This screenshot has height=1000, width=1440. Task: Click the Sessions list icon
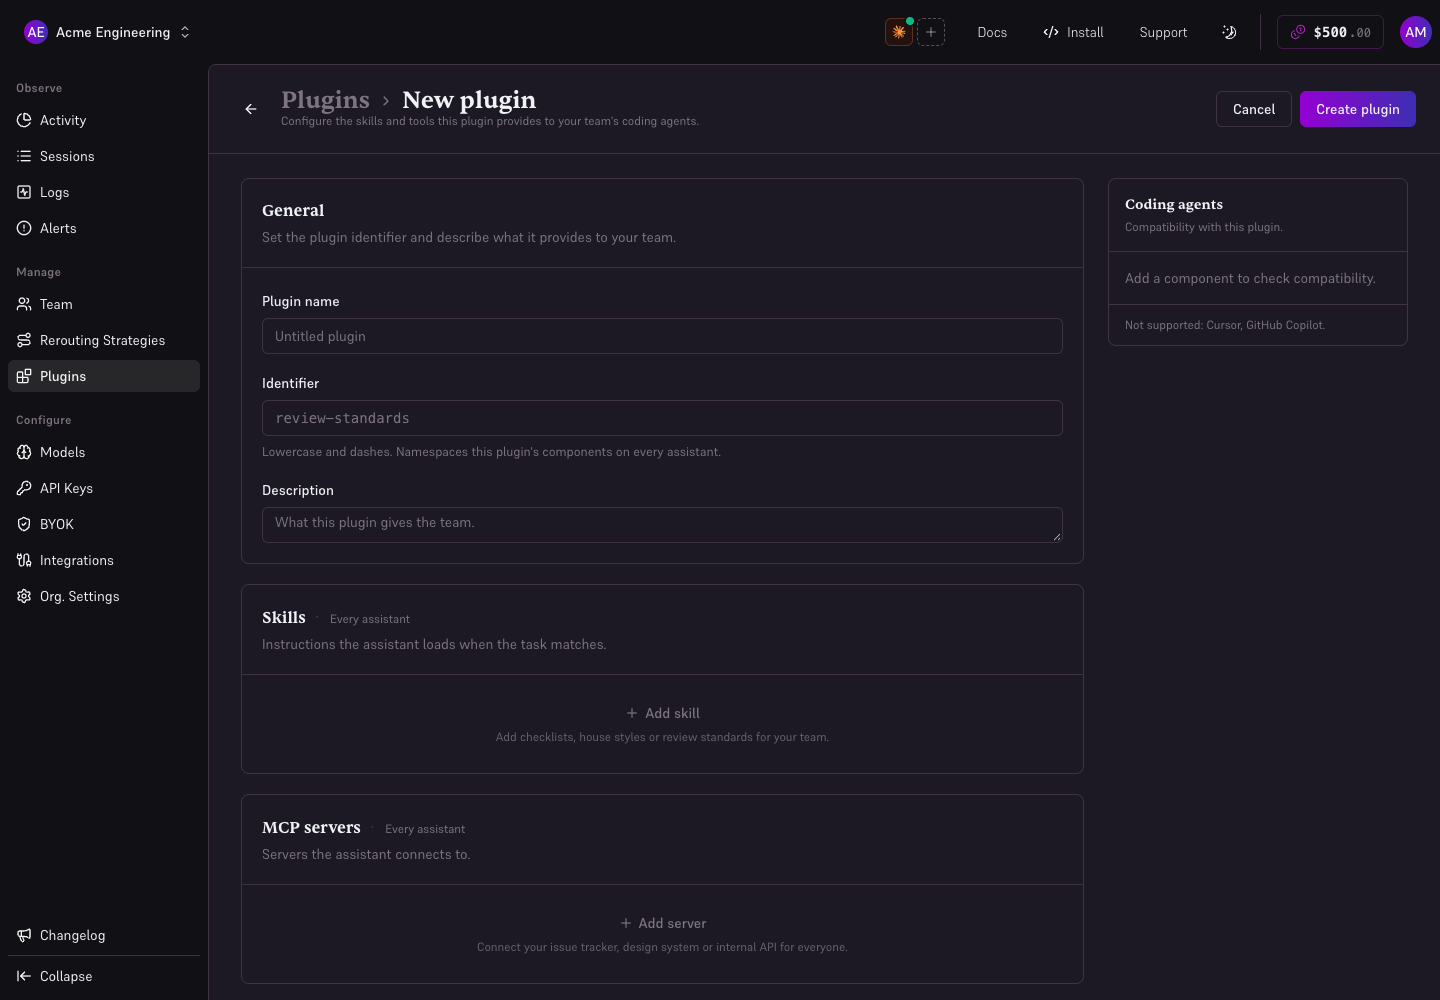coord(24,156)
